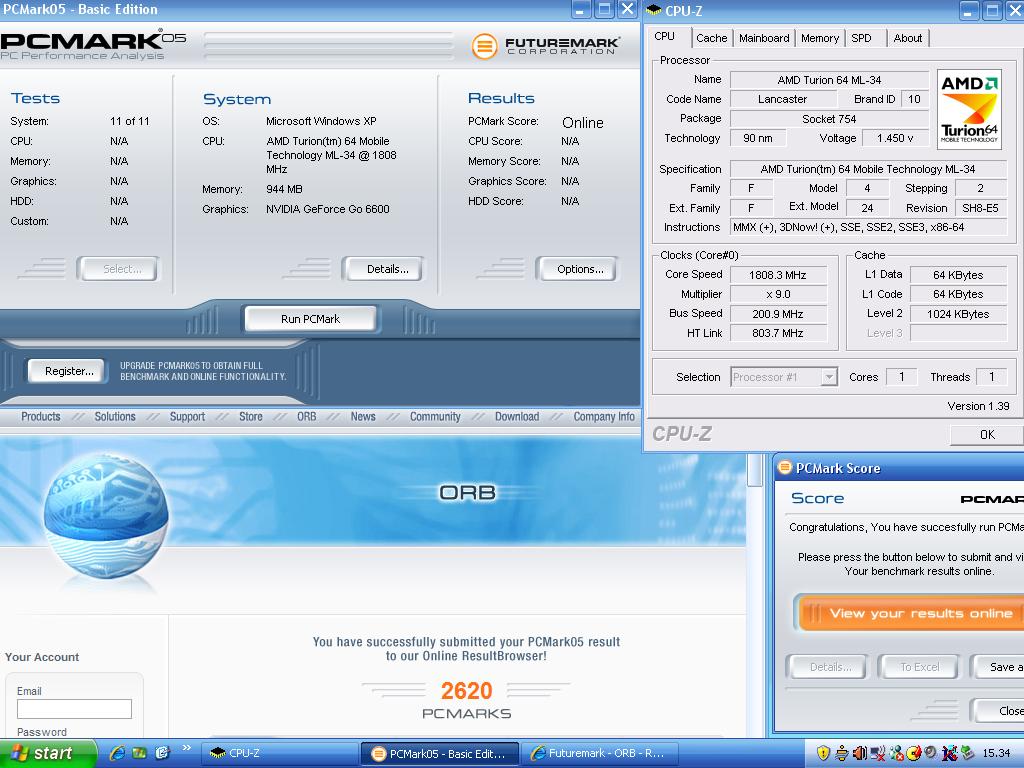The height and width of the screenshot is (768, 1024).
Task: Switch to the Memory tab in CPU-Z
Action: tap(820, 38)
